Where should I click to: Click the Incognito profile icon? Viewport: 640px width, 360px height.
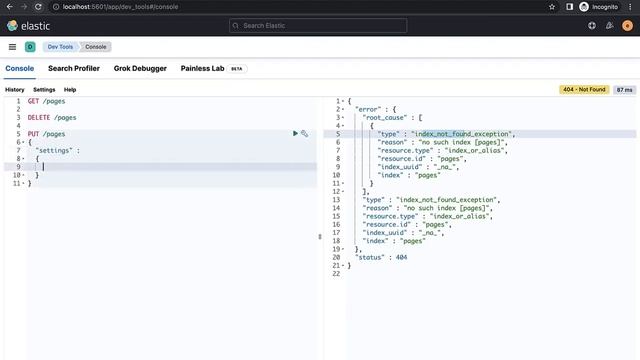click(x=584, y=7)
